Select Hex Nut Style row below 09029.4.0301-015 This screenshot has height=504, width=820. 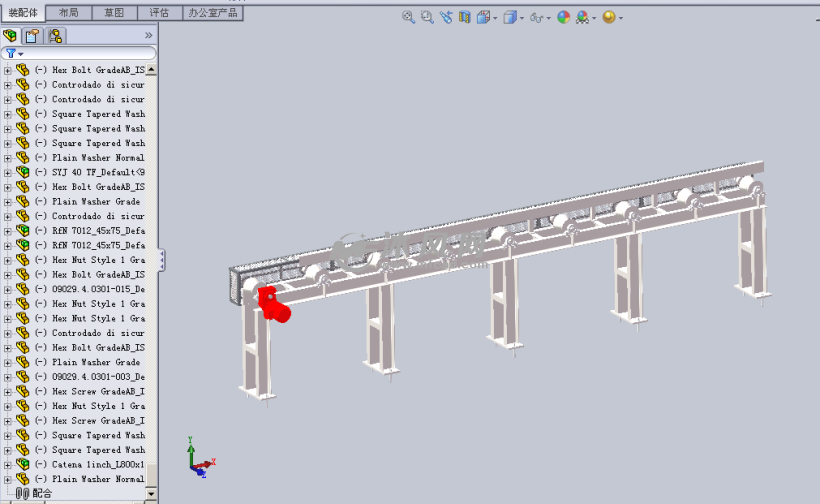90,304
